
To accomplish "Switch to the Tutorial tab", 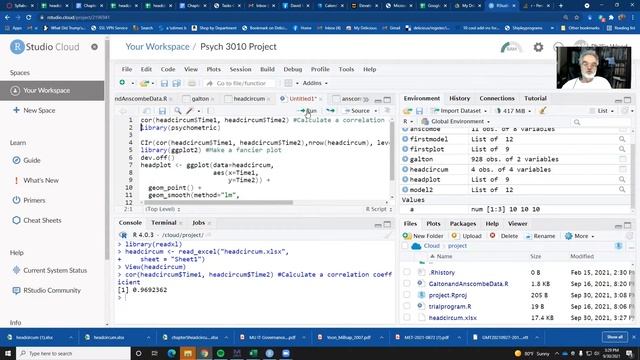I will point(535,98).
